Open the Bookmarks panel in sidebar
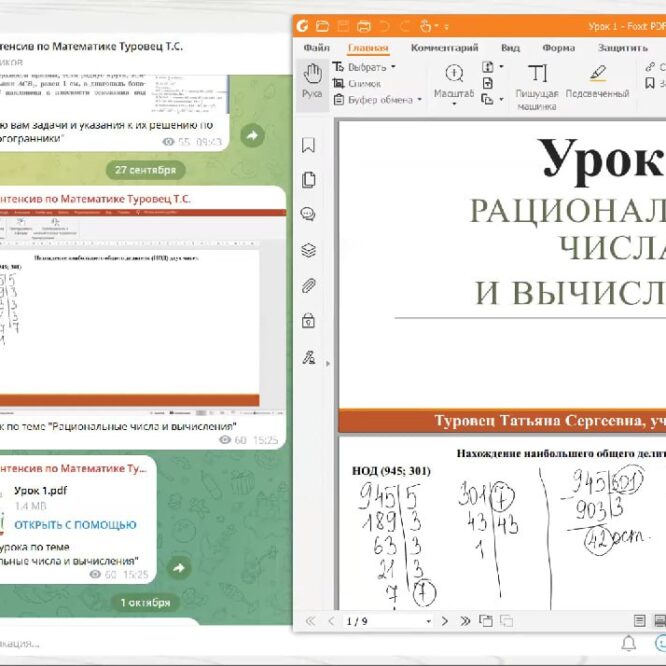Image resolution: width=666 pixels, height=666 pixels. point(308,145)
